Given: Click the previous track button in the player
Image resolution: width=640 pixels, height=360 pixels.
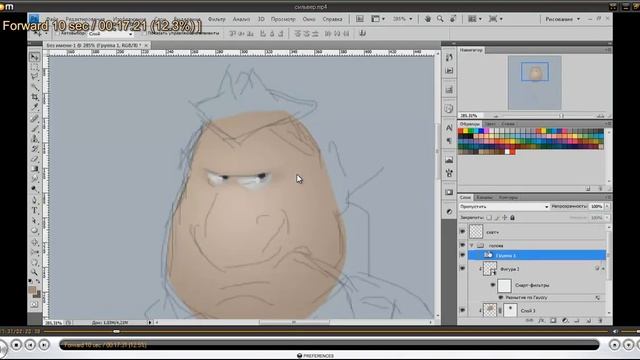Looking at the screenshot, I should [x=30, y=345].
